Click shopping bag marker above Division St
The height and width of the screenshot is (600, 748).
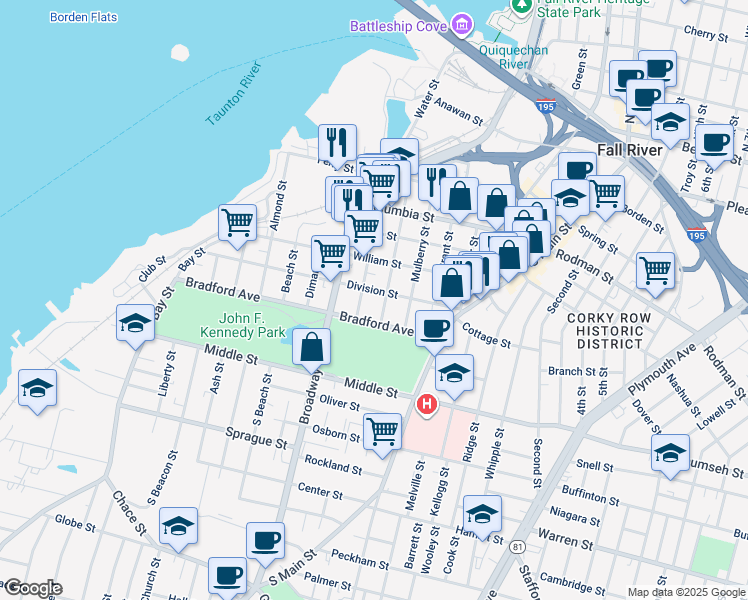451,284
